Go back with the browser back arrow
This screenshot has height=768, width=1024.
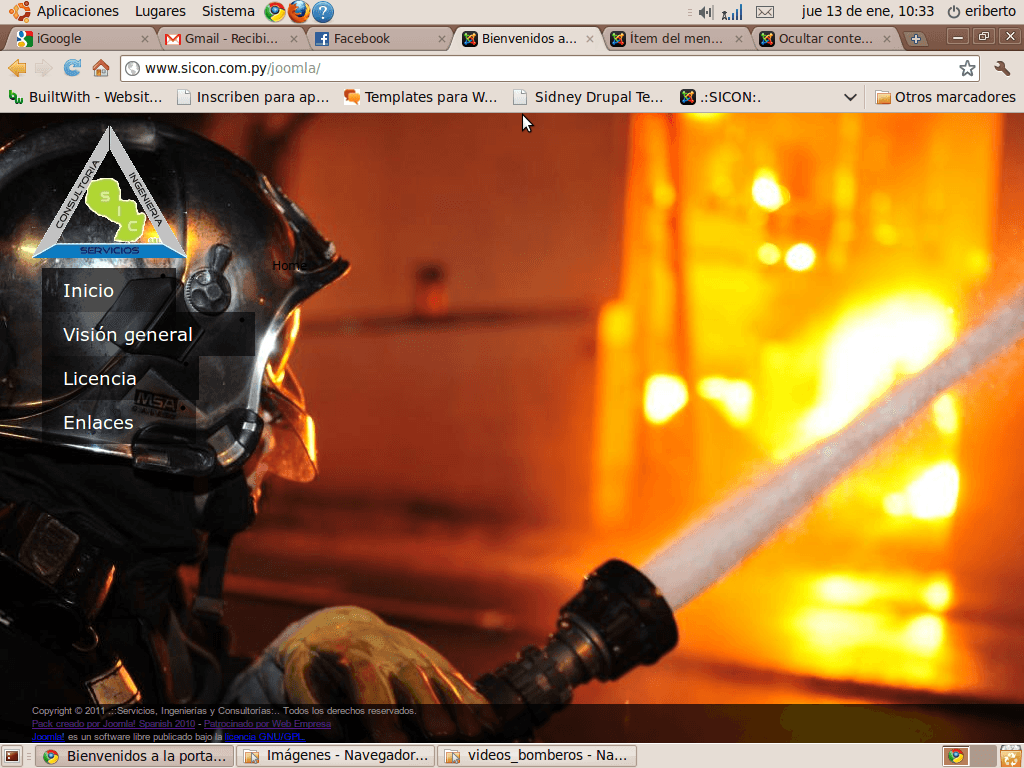[x=17, y=68]
